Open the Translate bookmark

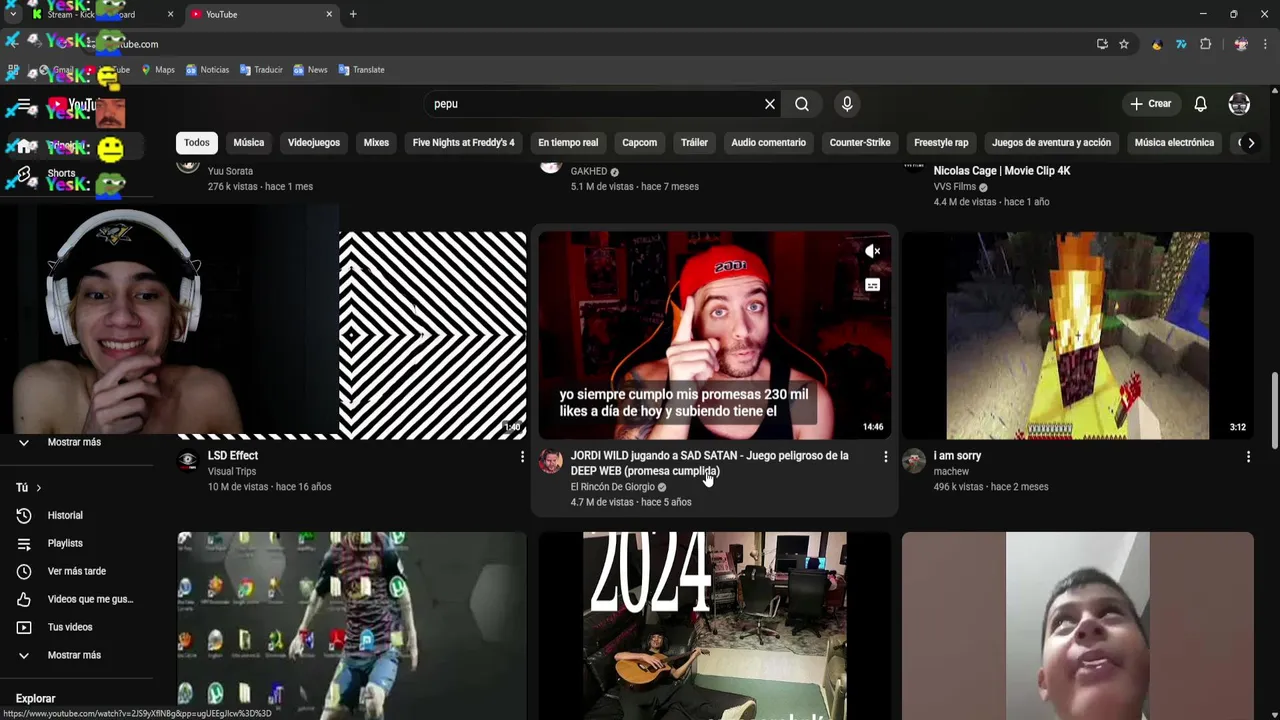point(361,70)
